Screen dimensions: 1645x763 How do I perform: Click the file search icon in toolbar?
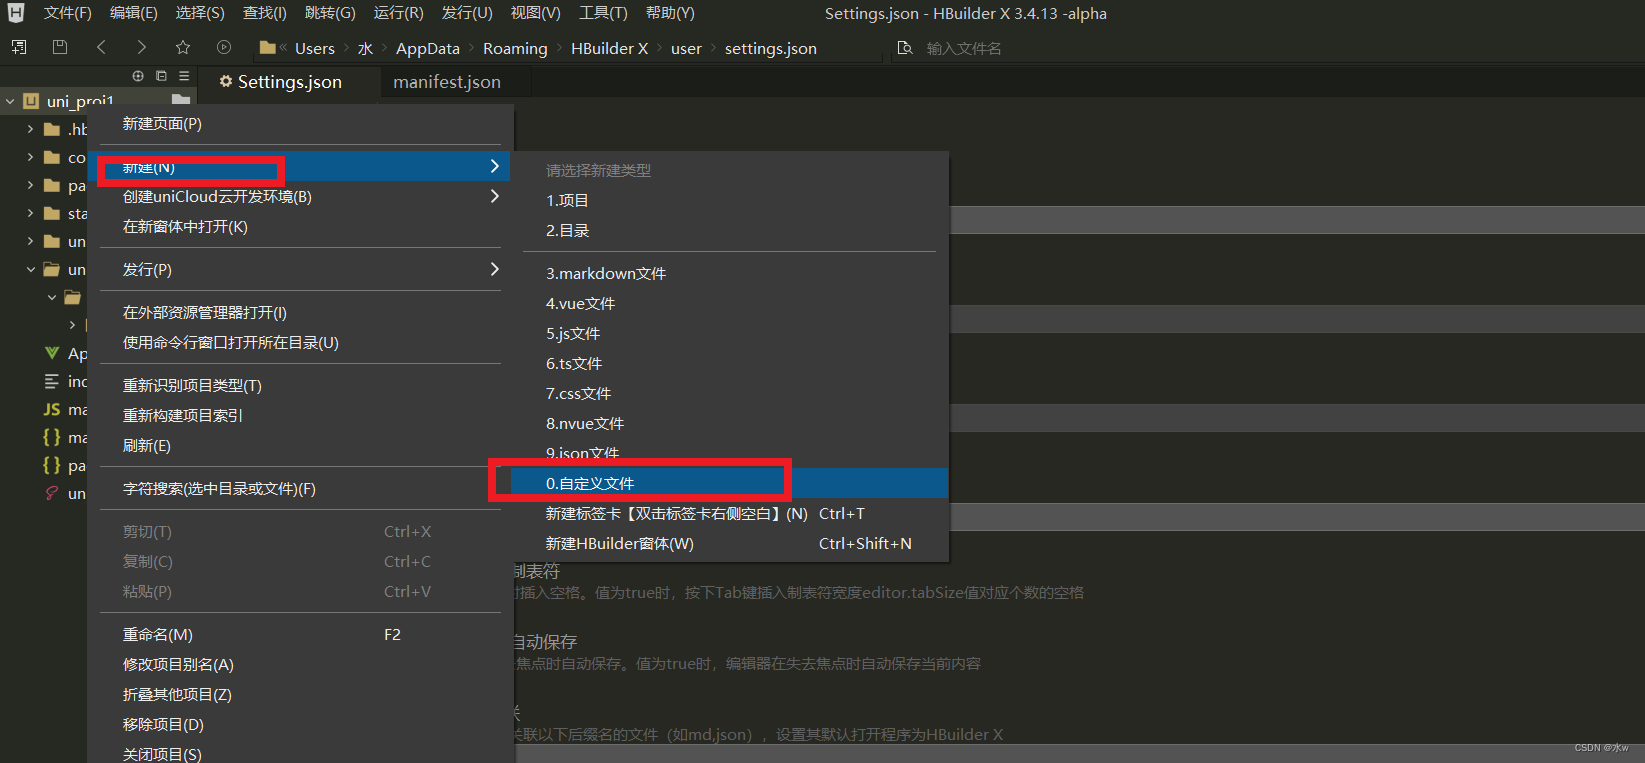[905, 48]
